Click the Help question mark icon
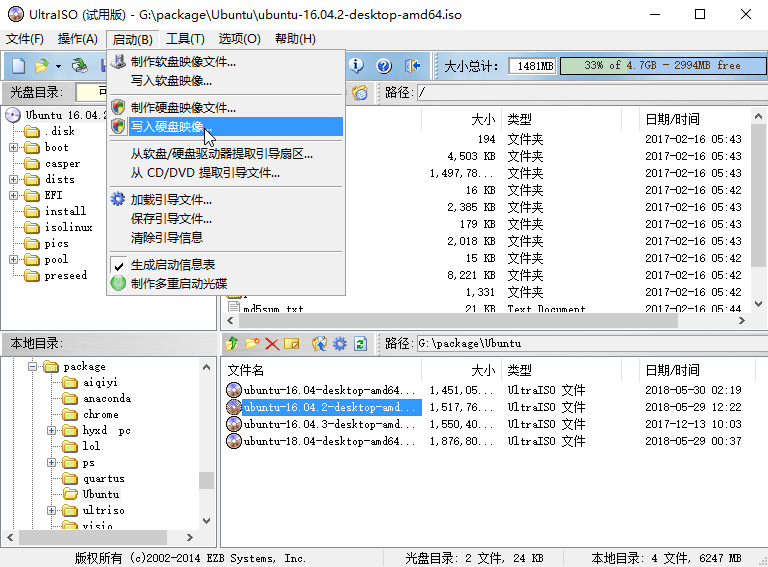Image resolution: width=768 pixels, height=567 pixels. tap(384, 66)
